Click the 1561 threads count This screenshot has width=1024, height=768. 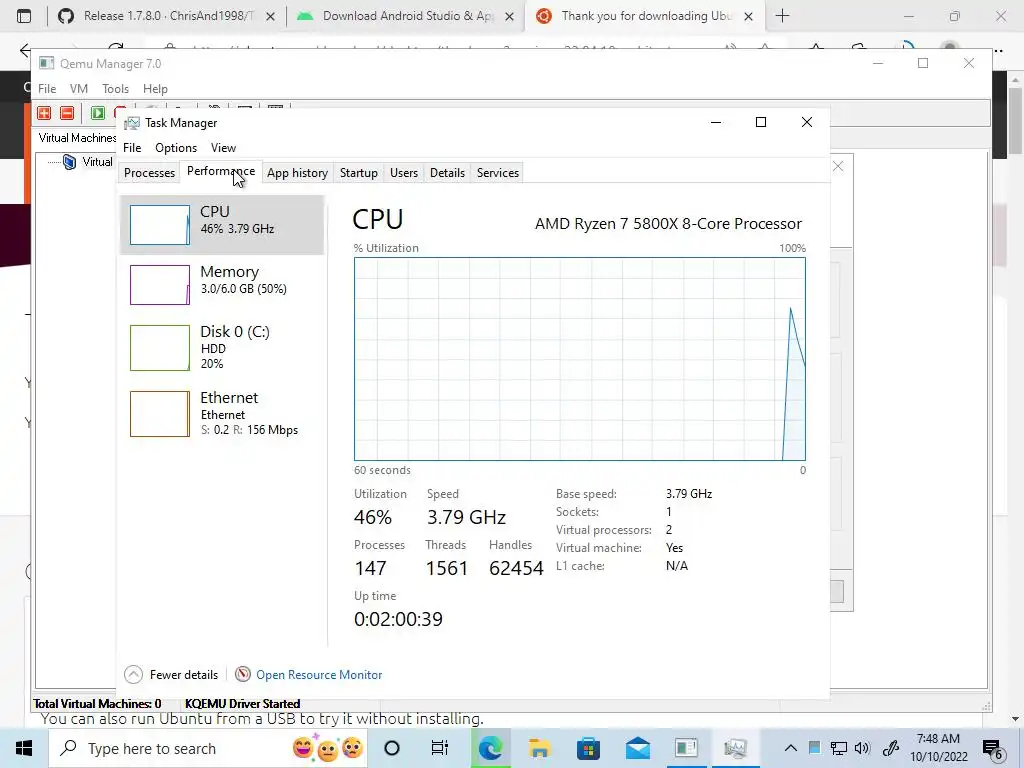click(x=447, y=568)
